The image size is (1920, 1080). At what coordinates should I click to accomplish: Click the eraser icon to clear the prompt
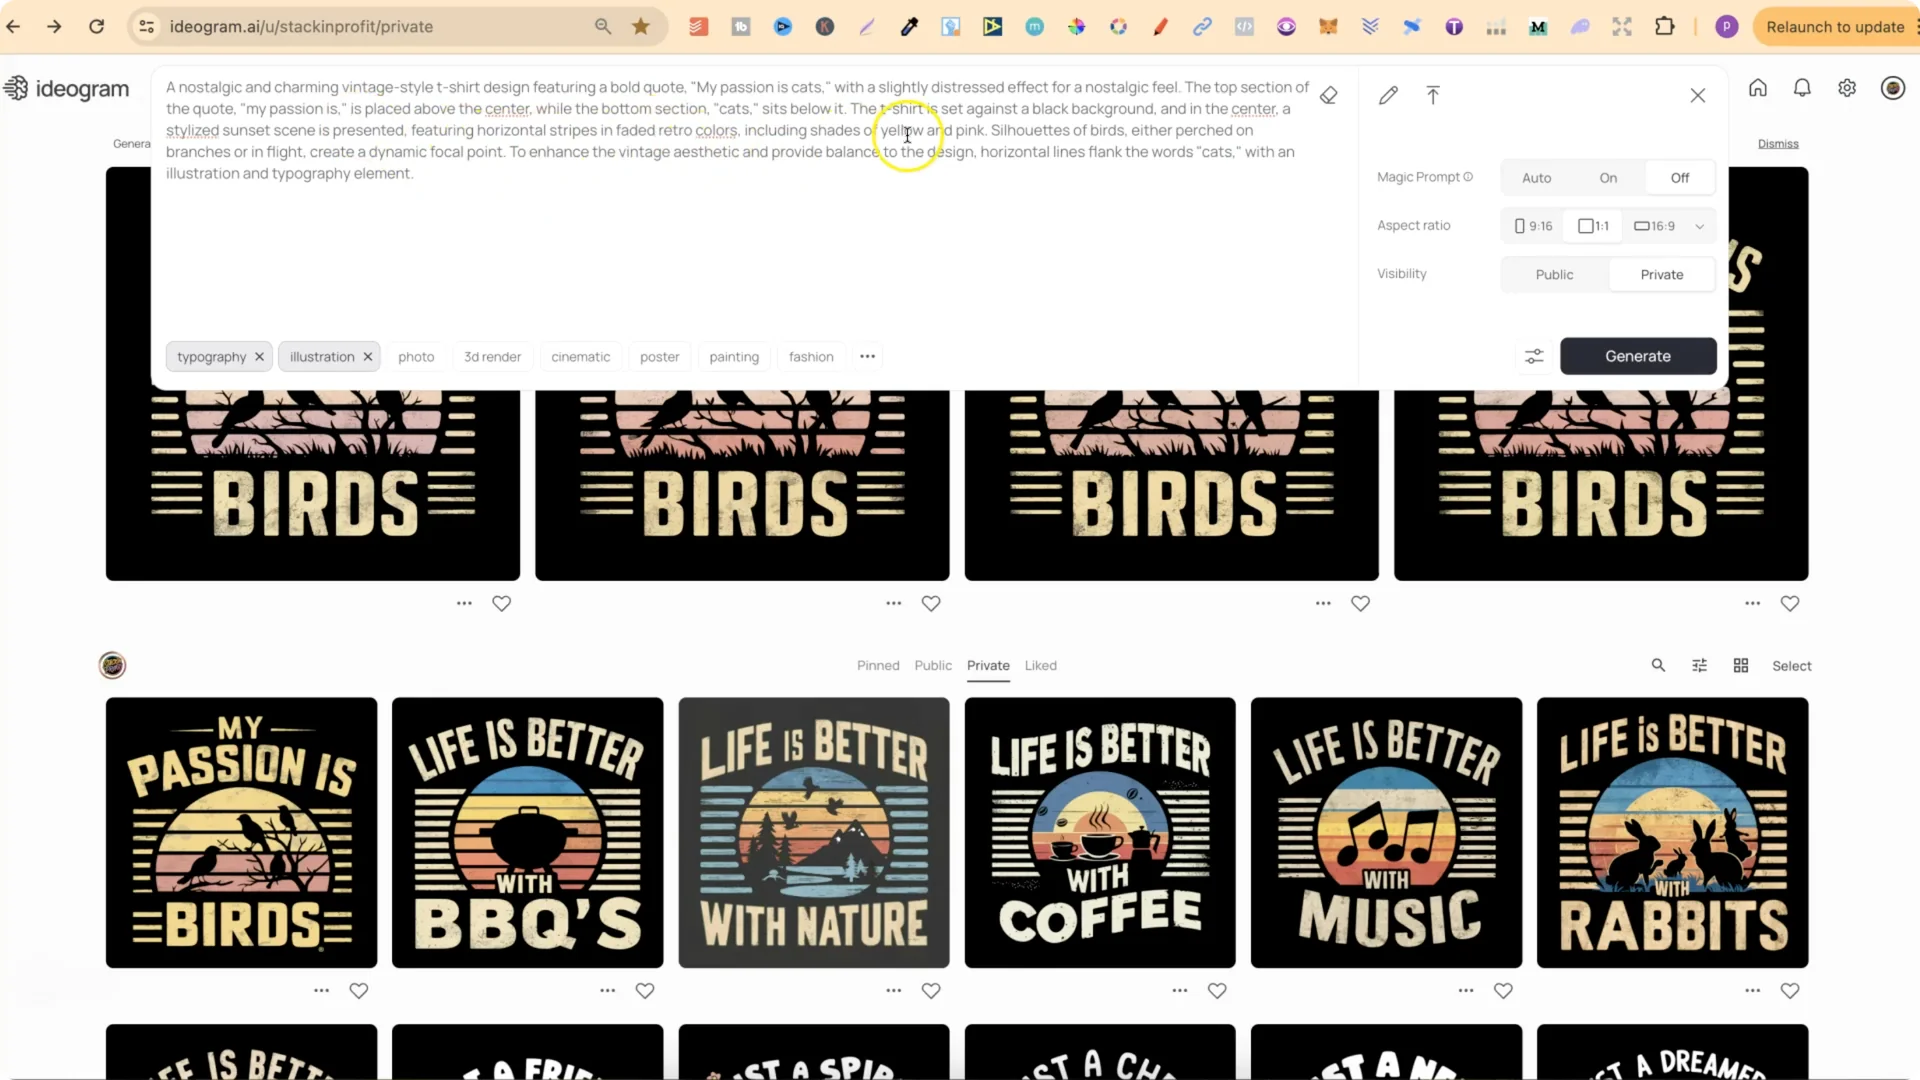(x=1328, y=96)
